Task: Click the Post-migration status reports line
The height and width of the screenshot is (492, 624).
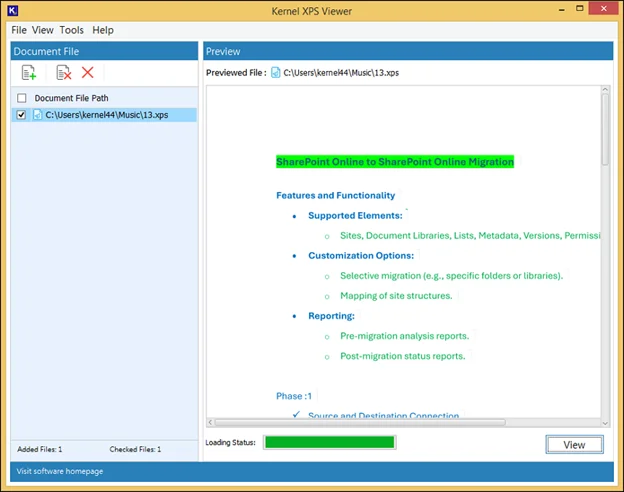Action: pos(402,356)
